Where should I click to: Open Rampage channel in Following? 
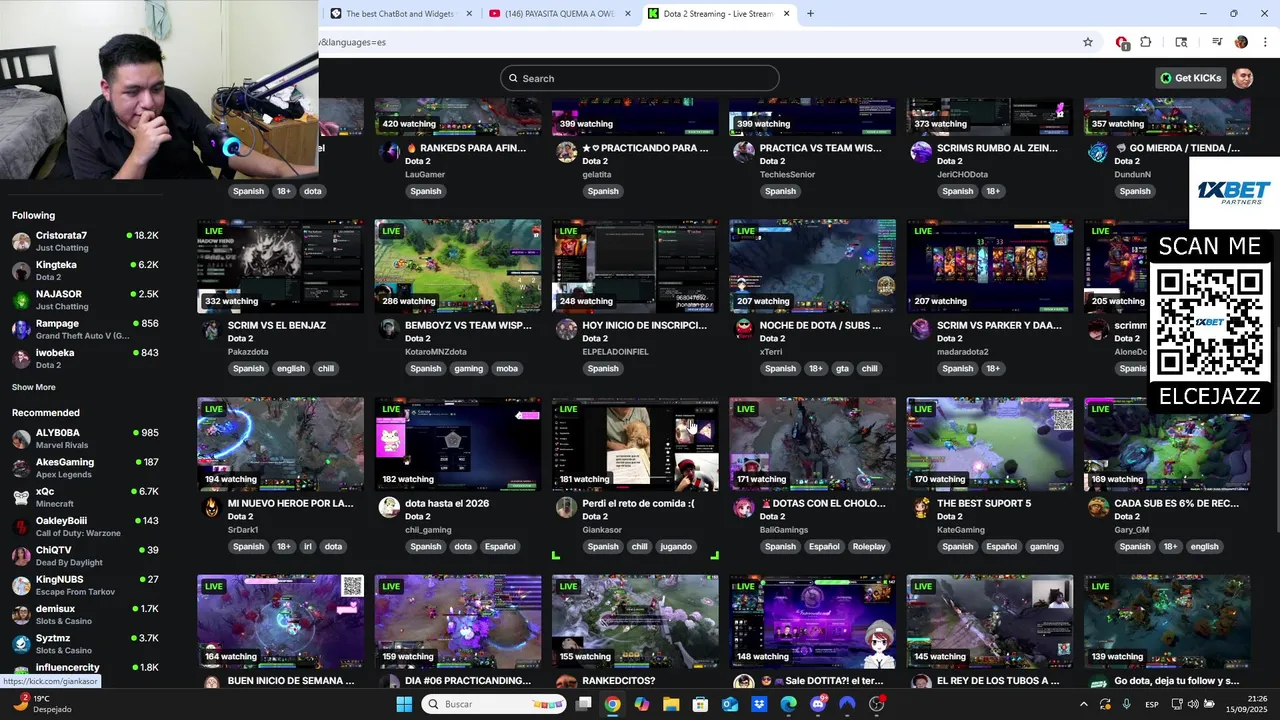(x=85, y=329)
